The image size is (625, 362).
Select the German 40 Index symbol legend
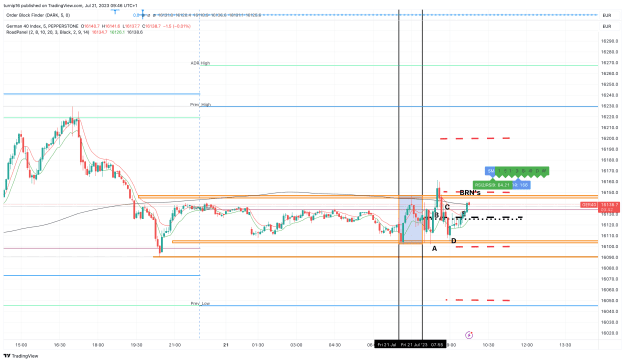[42, 26]
